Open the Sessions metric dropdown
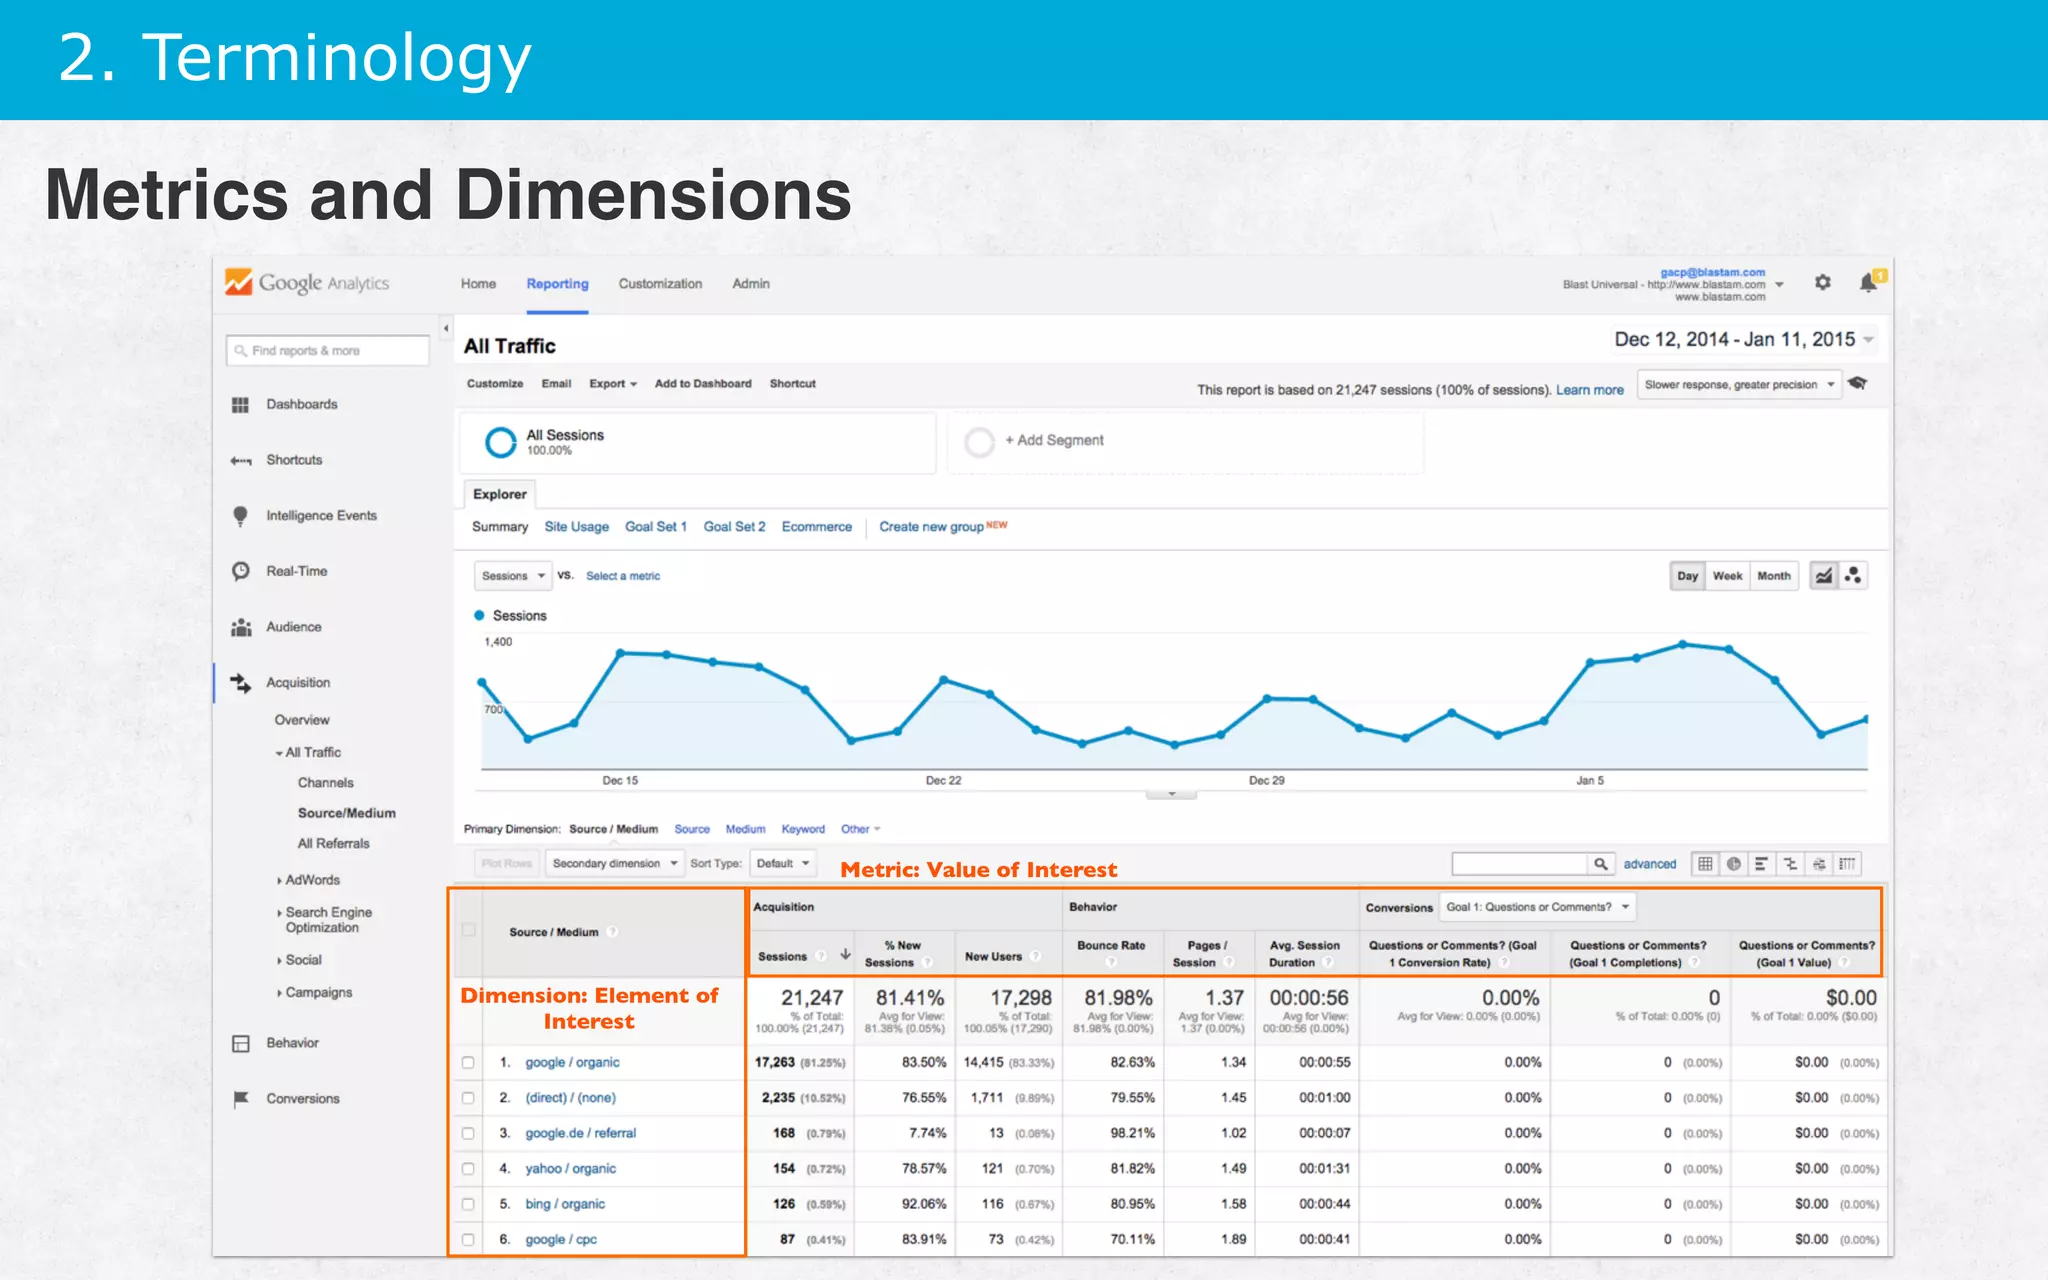Screen dimensions: 2048x1280 [512, 576]
